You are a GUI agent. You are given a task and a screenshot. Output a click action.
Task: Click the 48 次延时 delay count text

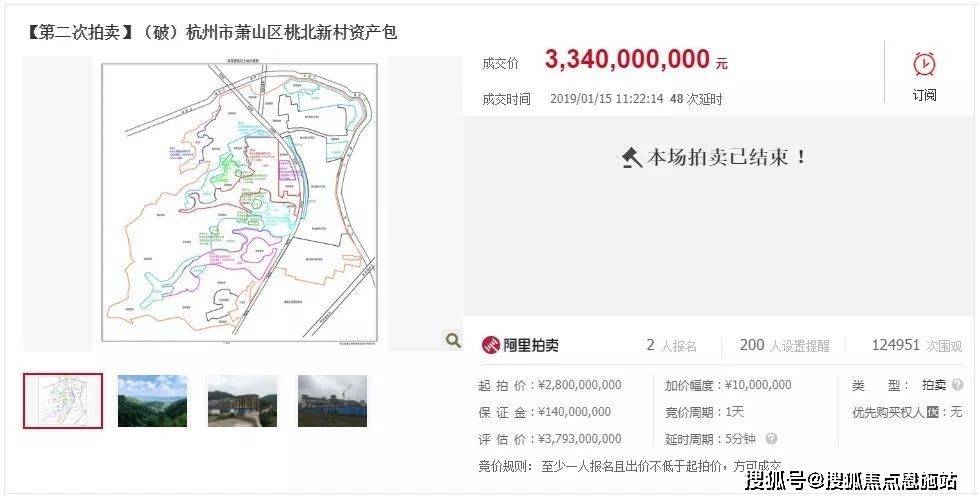point(696,99)
